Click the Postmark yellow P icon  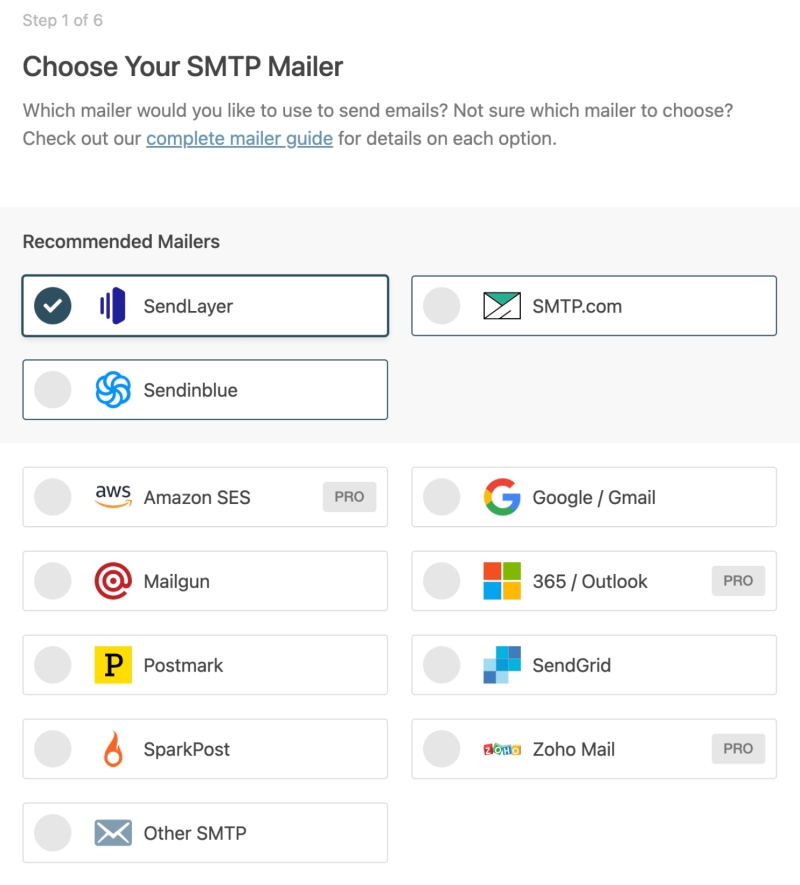pos(114,664)
